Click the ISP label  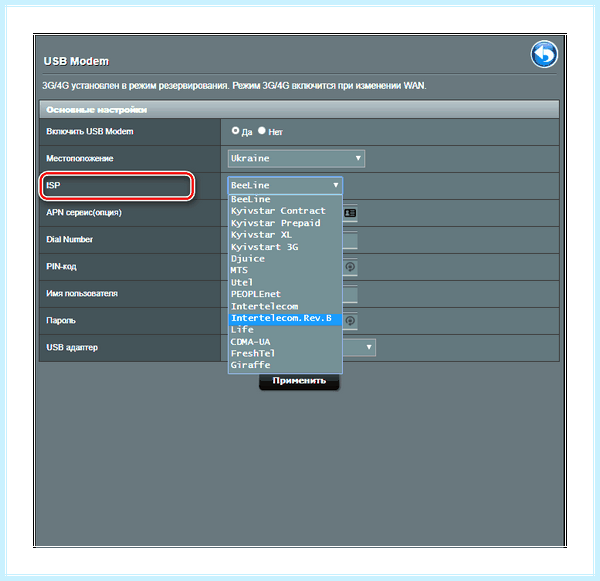click(x=53, y=186)
